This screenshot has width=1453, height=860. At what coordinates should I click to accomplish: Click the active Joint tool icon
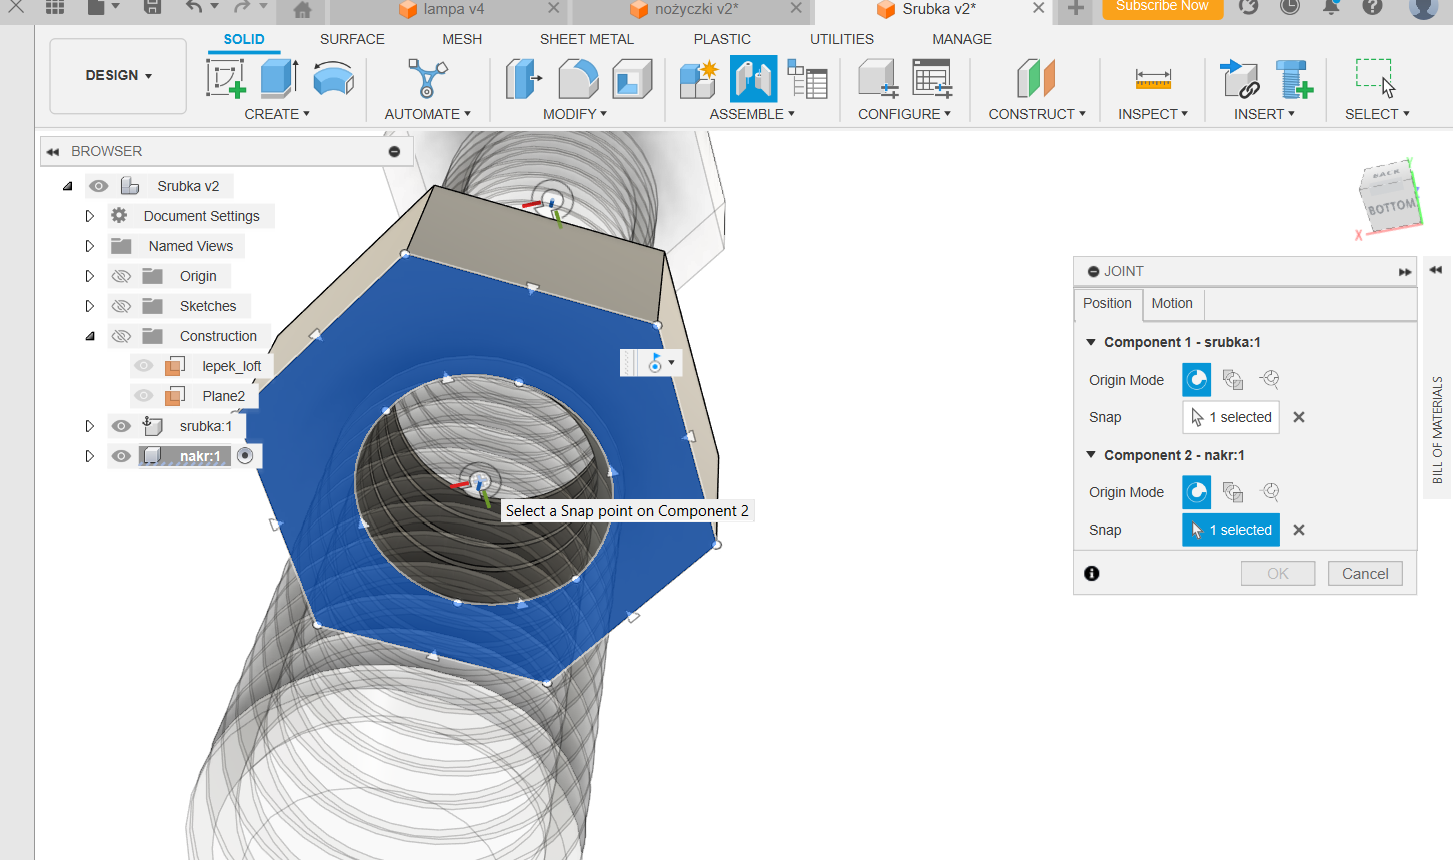753,79
